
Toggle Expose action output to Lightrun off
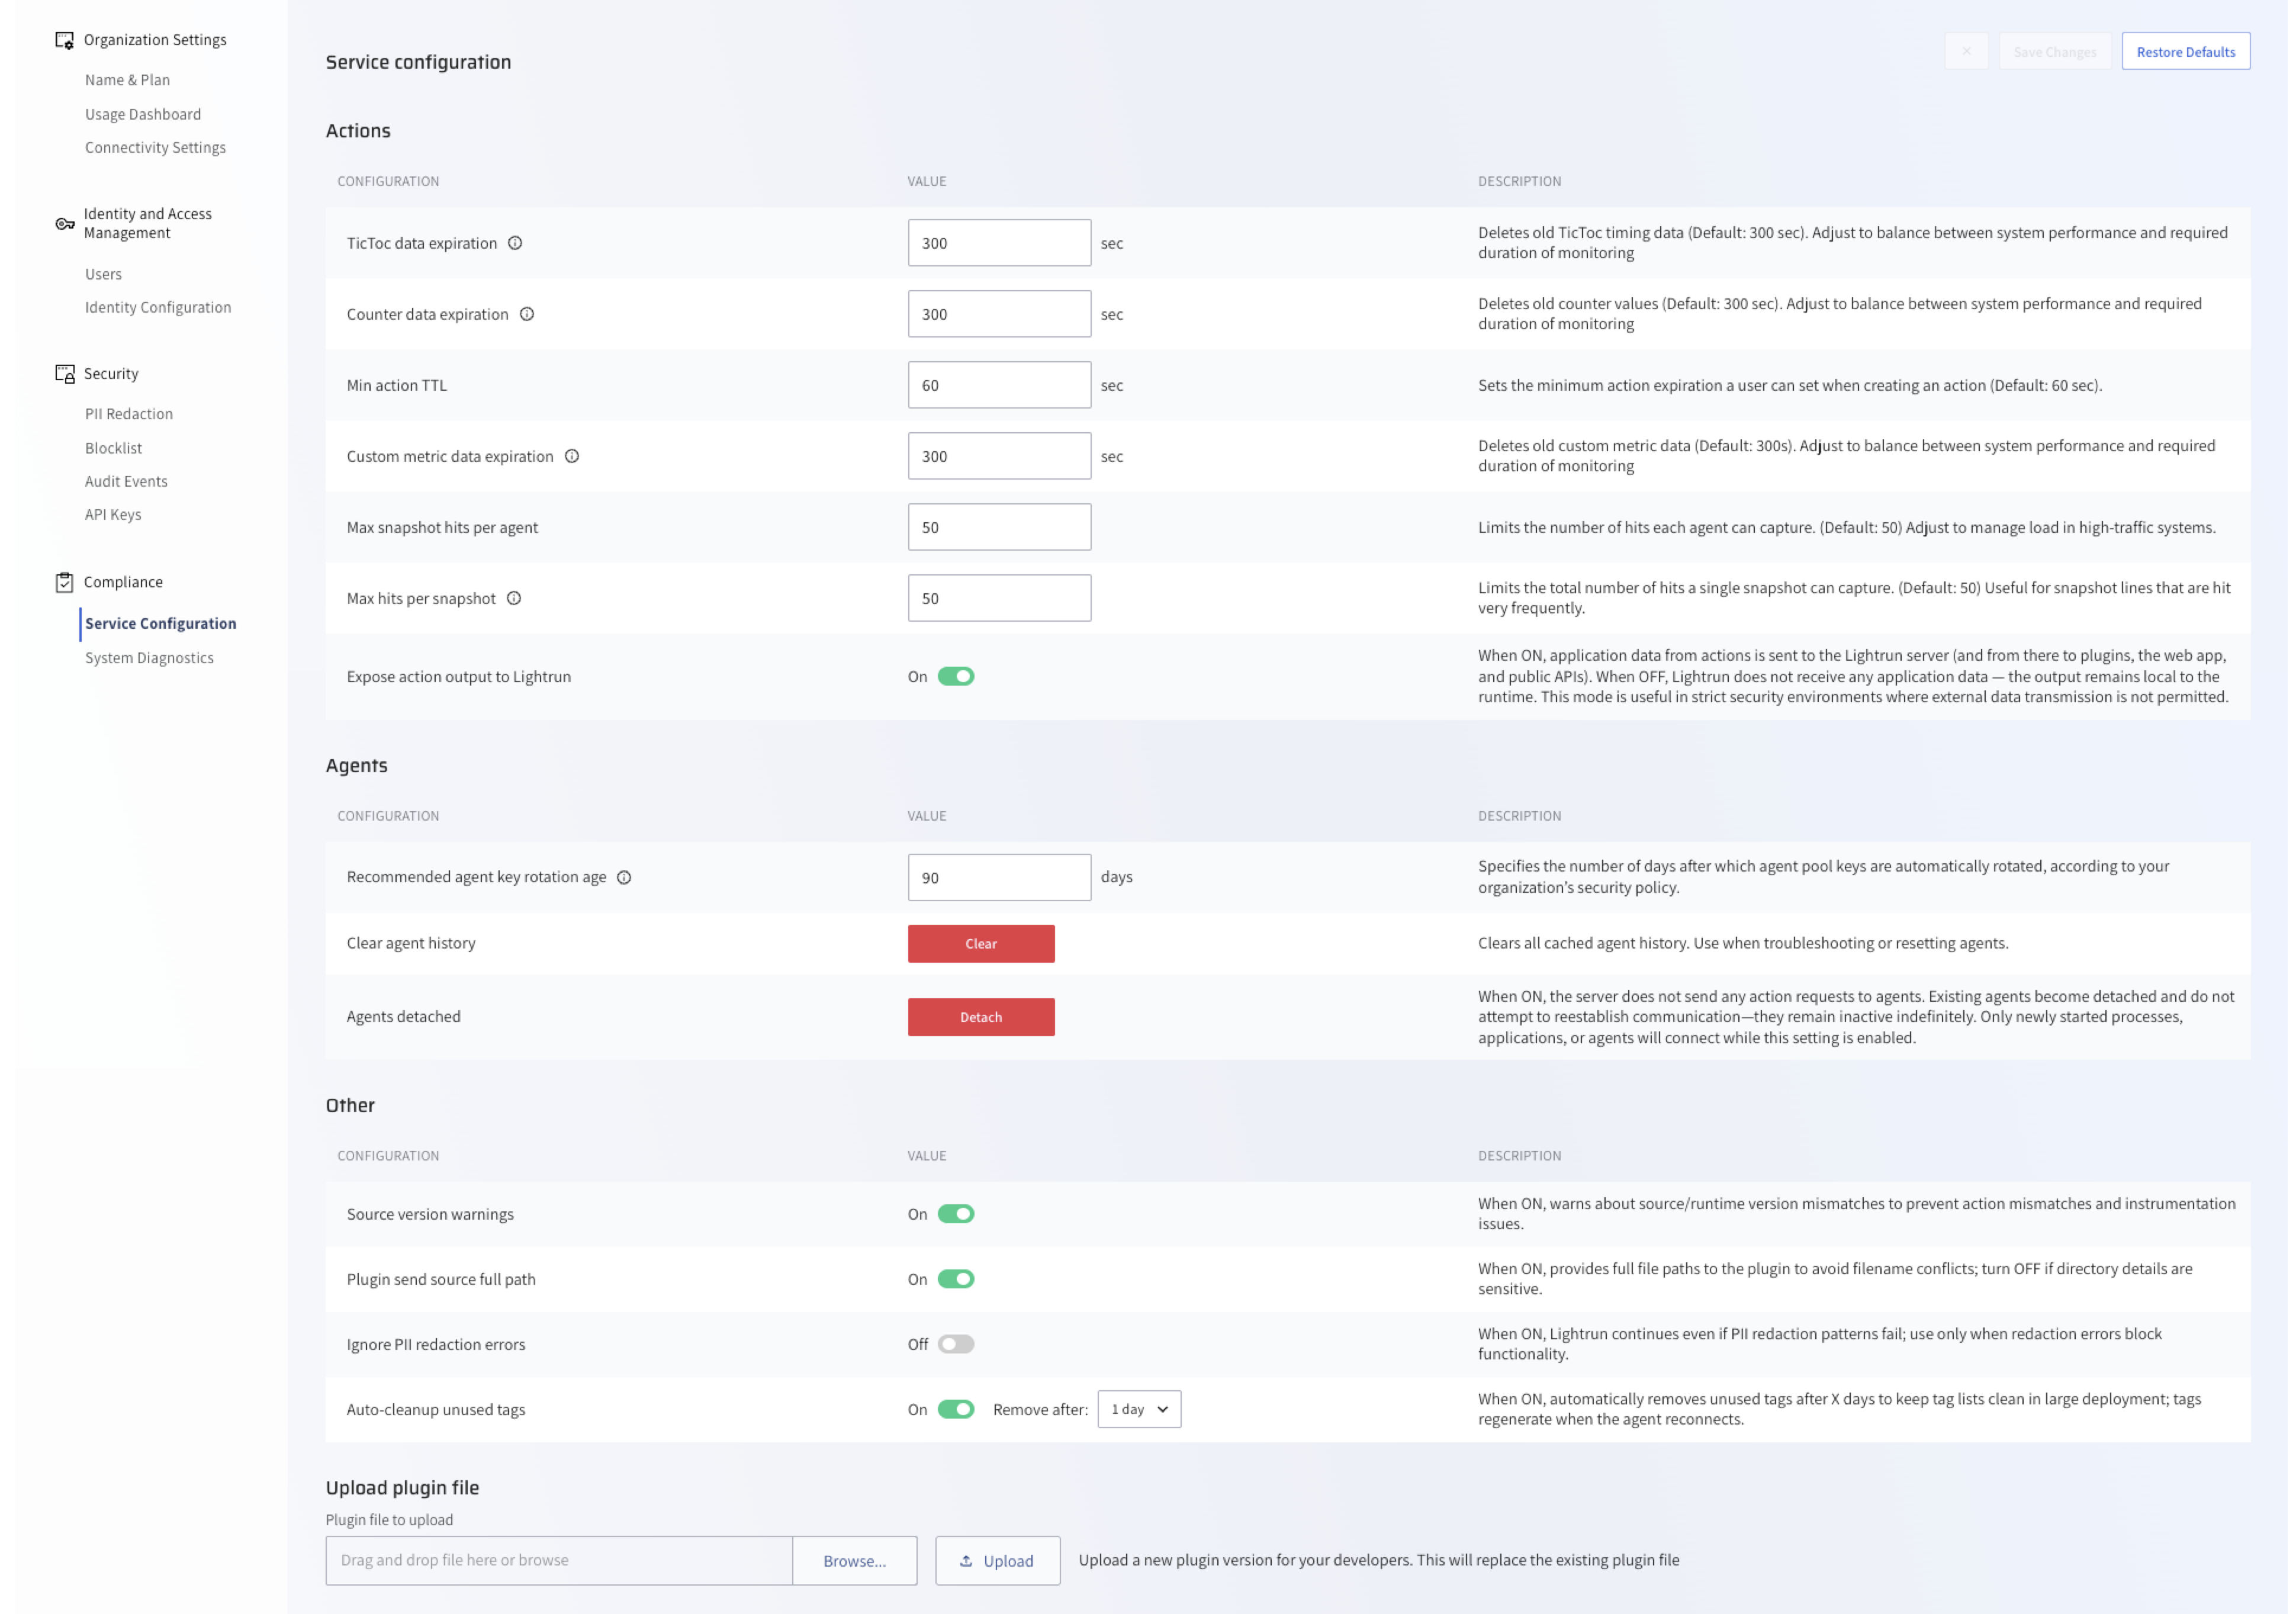[957, 677]
